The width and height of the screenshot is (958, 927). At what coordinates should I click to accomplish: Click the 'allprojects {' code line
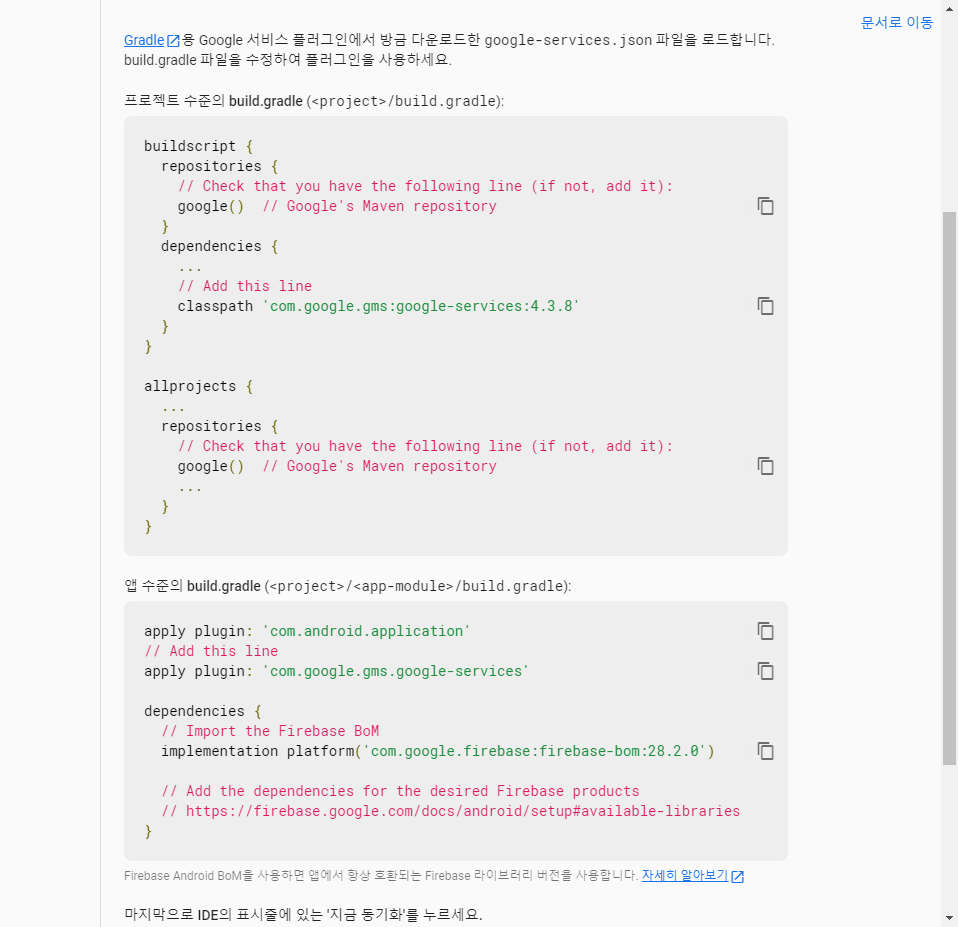point(199,386)
